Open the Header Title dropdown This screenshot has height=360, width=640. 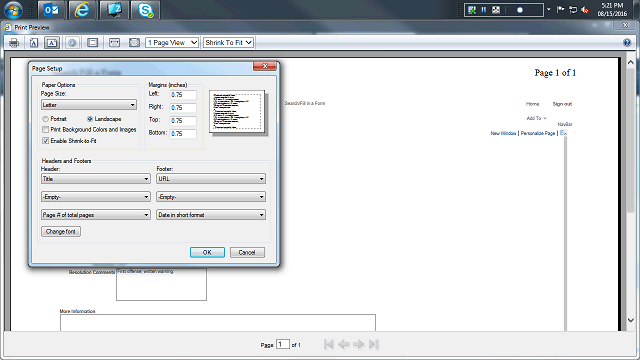pyautogui.click(x=96, y=179)
